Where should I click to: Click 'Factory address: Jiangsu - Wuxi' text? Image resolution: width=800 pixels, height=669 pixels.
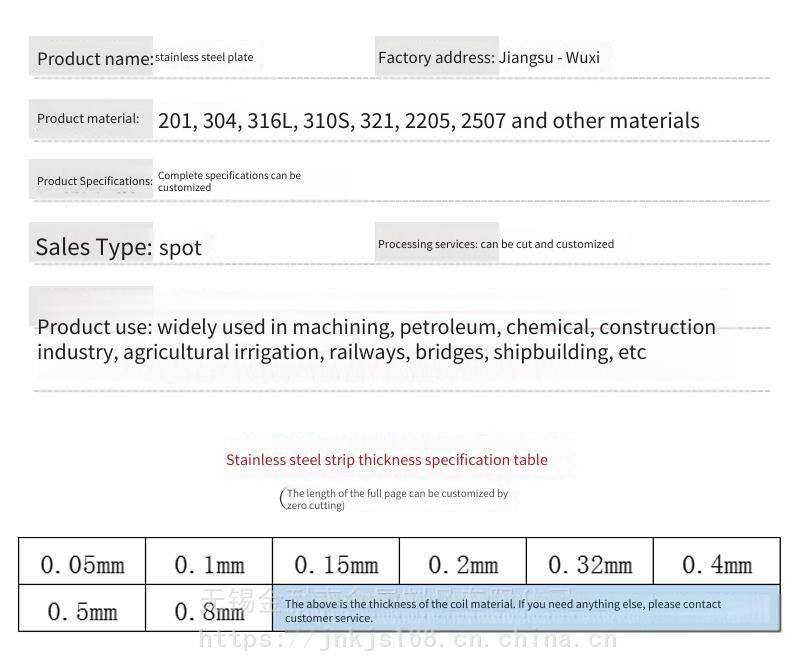coord(488,57)
